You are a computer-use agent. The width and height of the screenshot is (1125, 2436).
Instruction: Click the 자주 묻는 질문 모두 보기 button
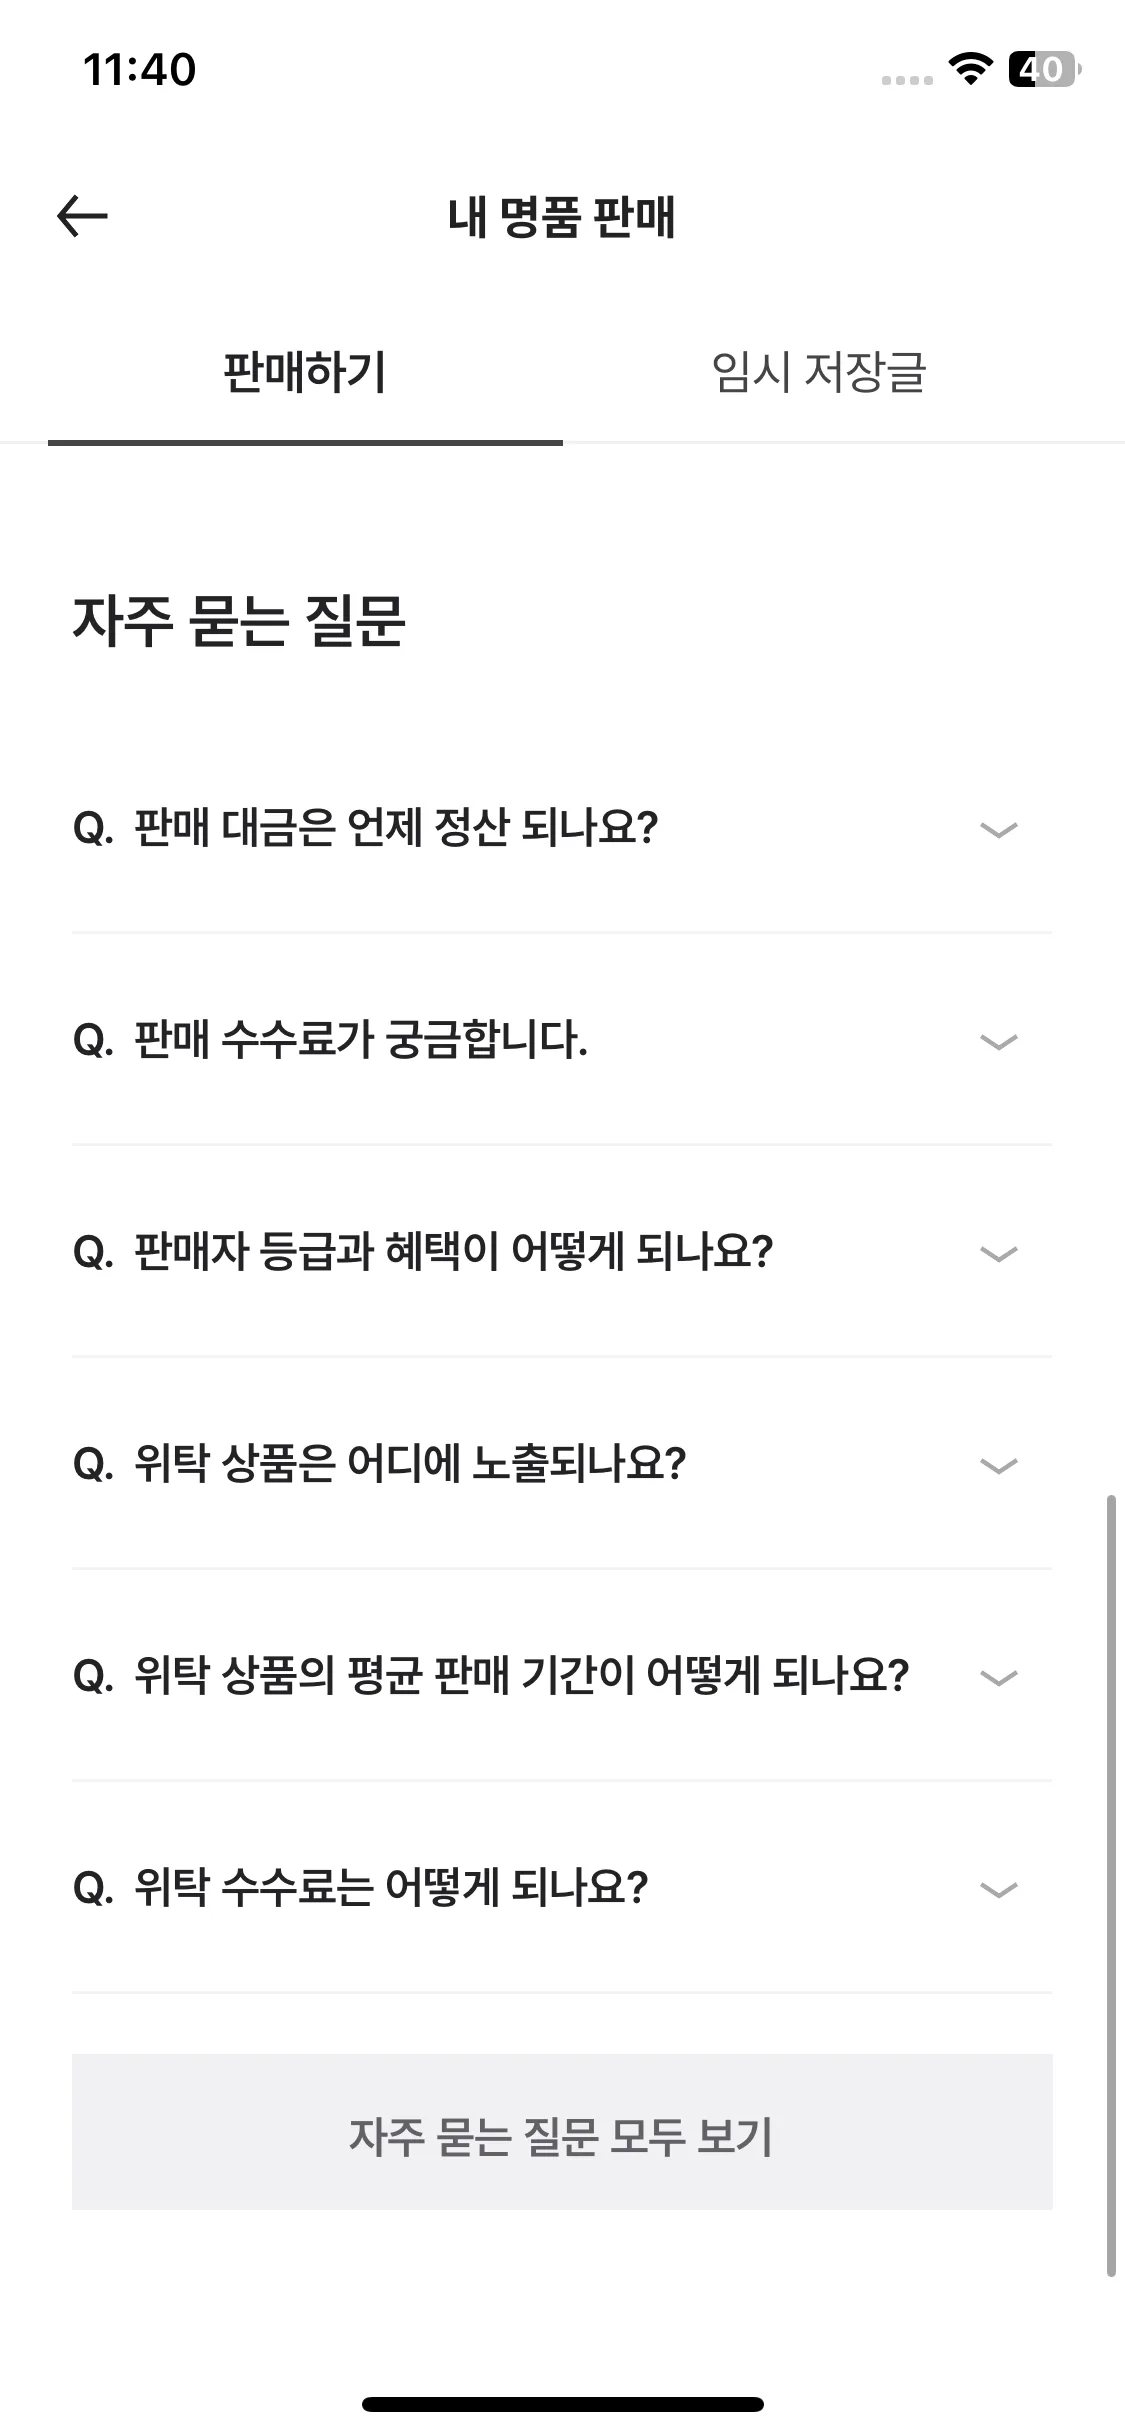tap(562, 2132)
